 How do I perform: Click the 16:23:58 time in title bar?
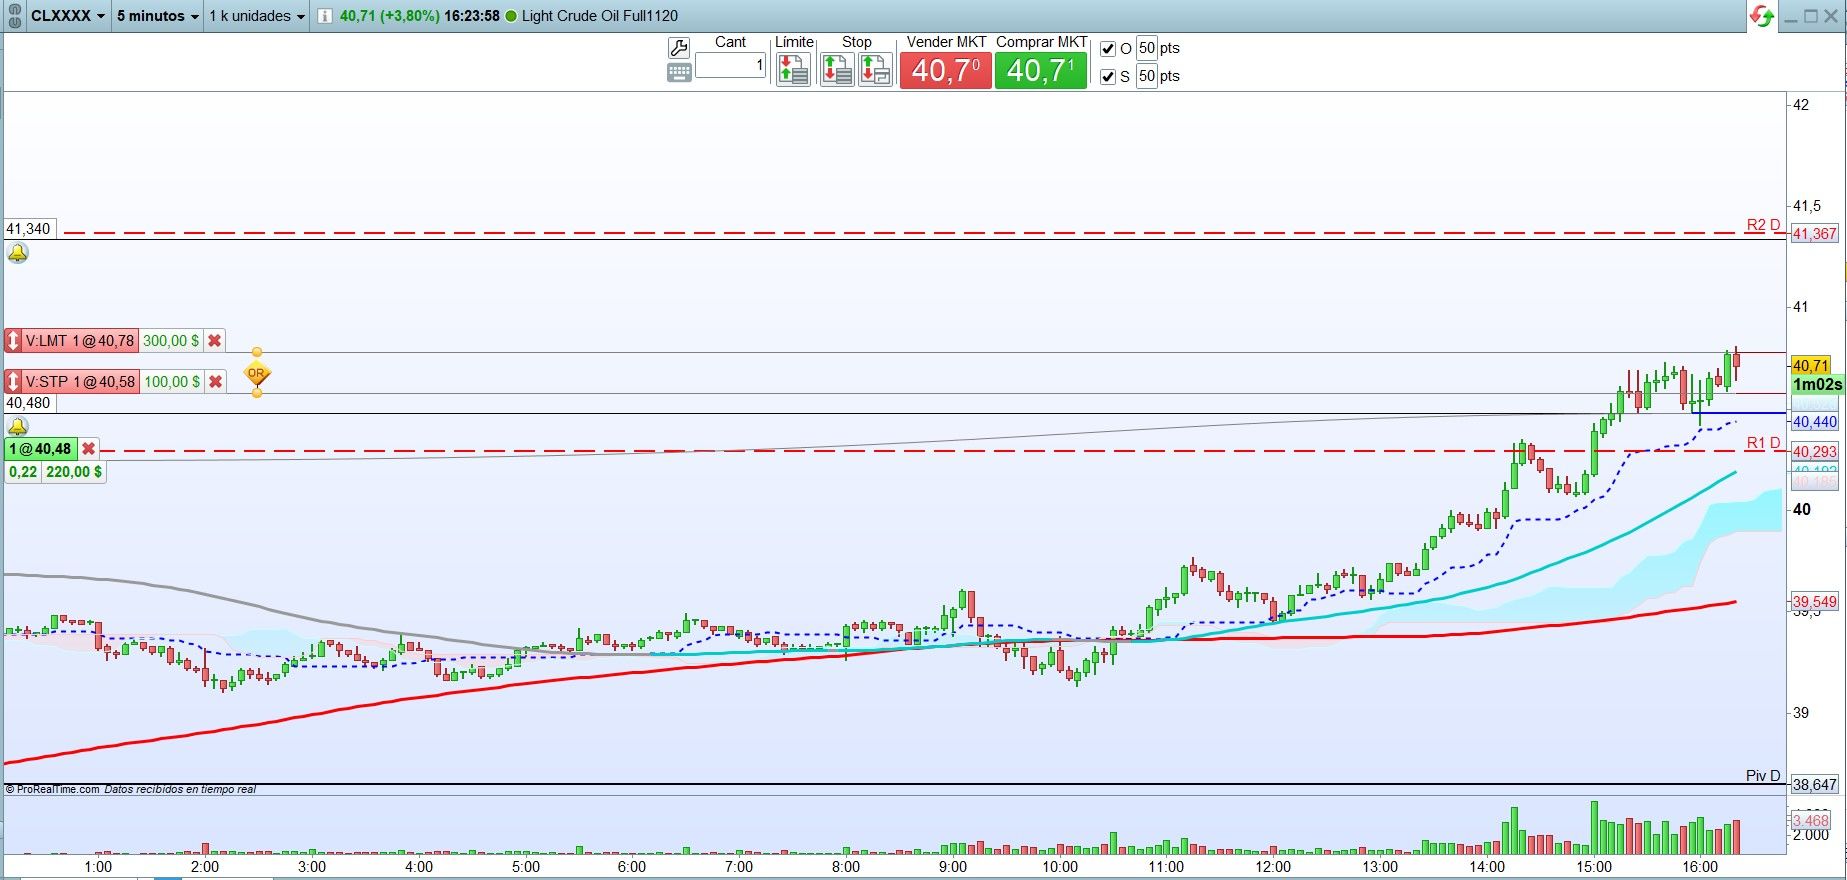(x=472, y=16)
